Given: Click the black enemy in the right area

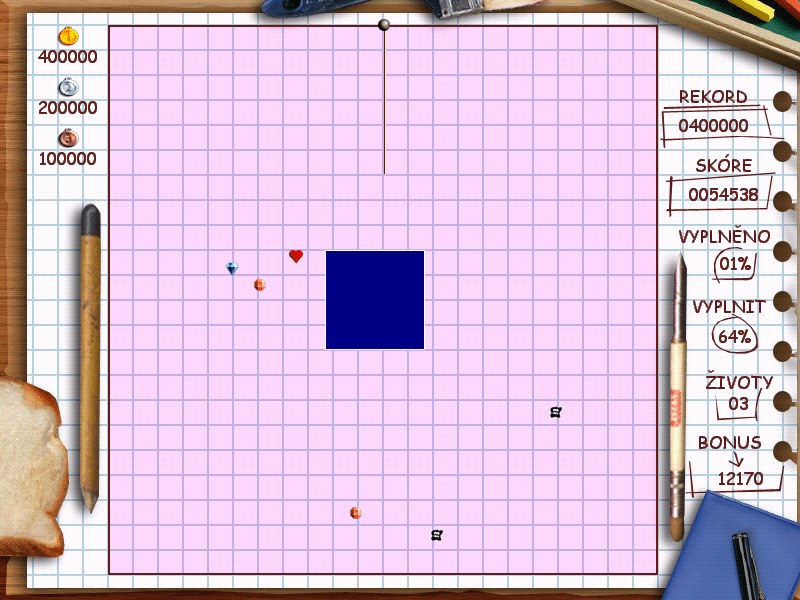Looking at the screenshot, I should coord(556,412).
